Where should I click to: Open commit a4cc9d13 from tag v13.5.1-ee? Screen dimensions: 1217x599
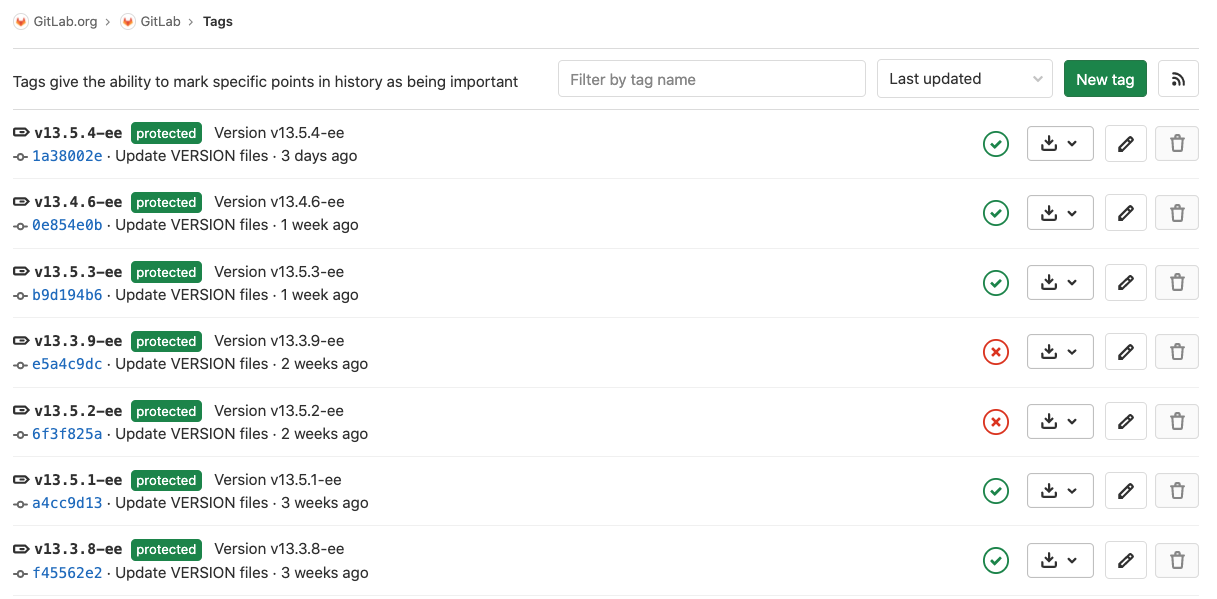pyautogui.click(x=66, y=503)
